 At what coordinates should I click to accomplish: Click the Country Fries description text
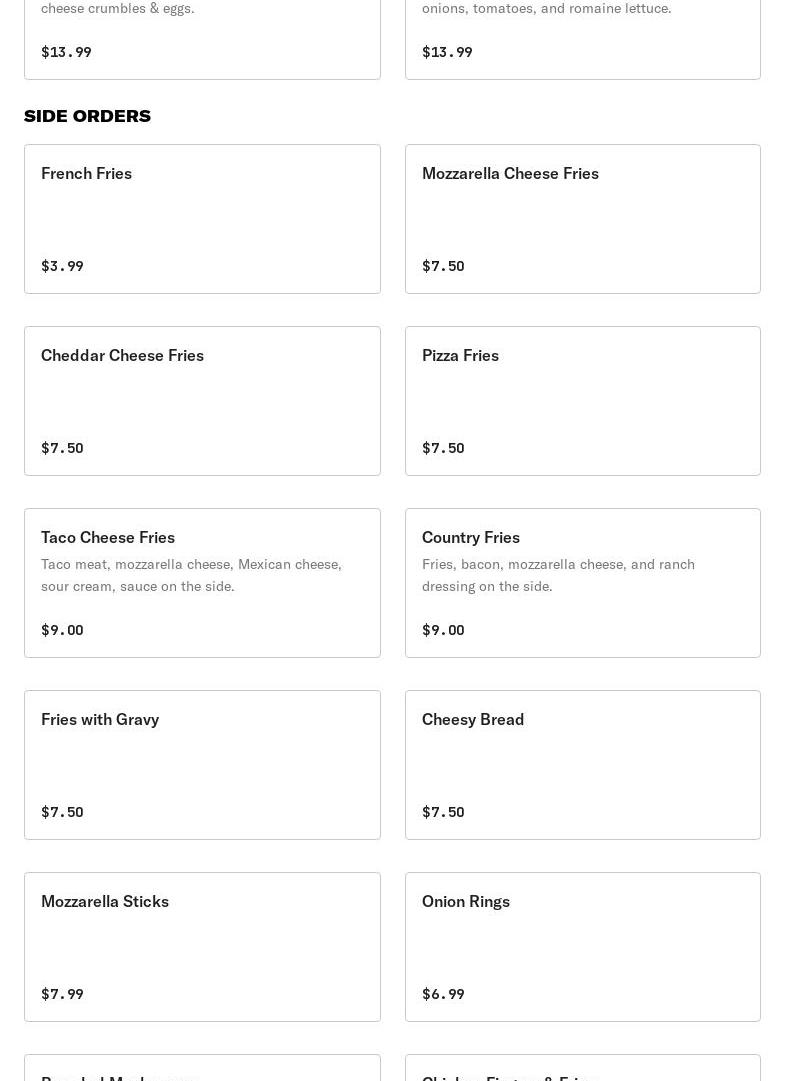558,575
